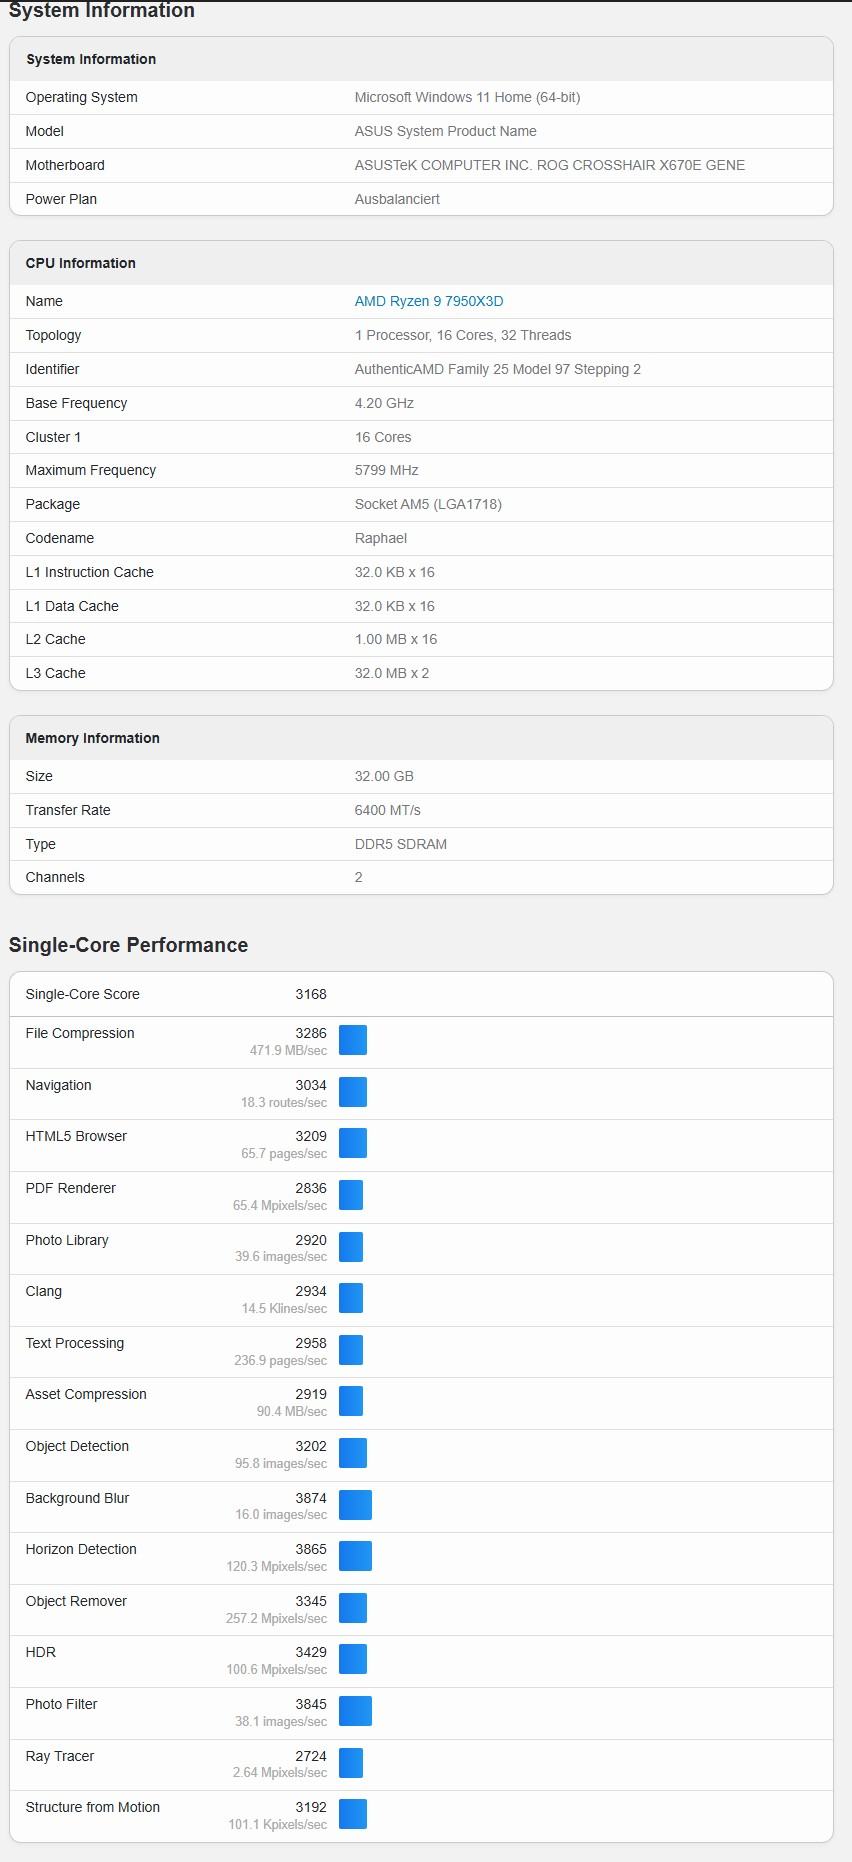Click the Memory Information table header
This screenshot has height=1862, width=852.
(93, 738)
